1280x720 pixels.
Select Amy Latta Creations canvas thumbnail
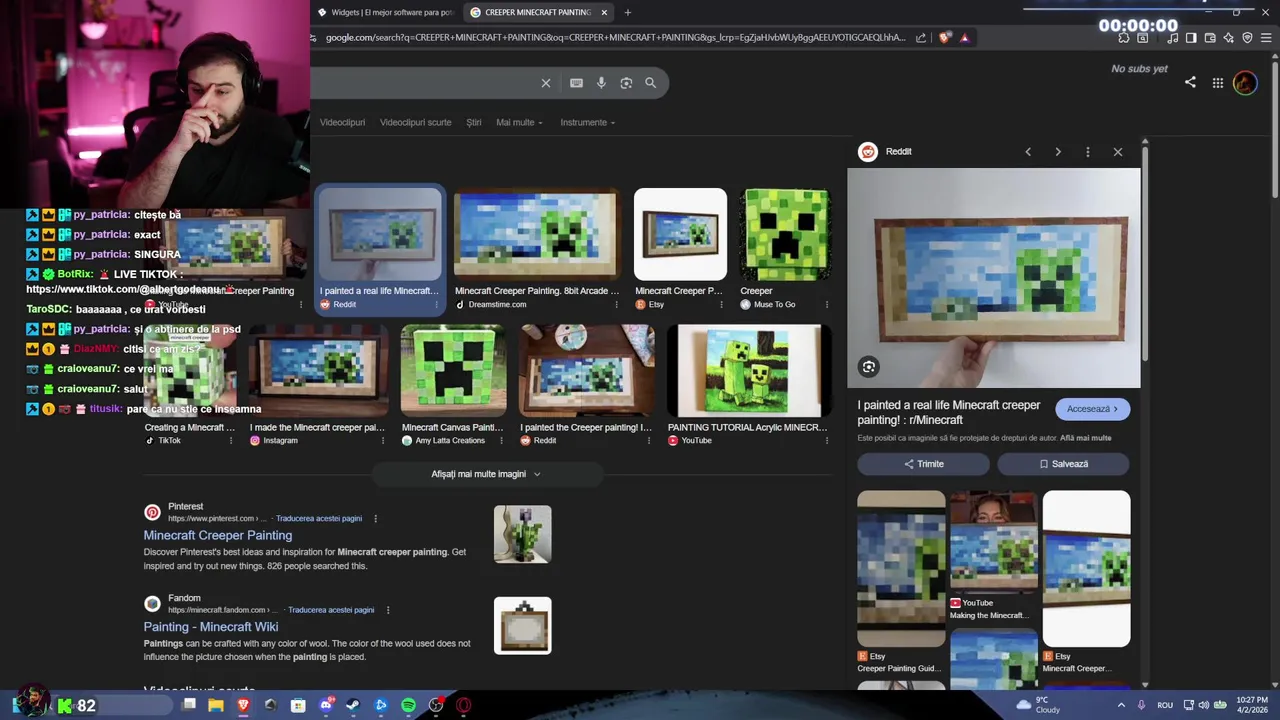coord(453,370)
